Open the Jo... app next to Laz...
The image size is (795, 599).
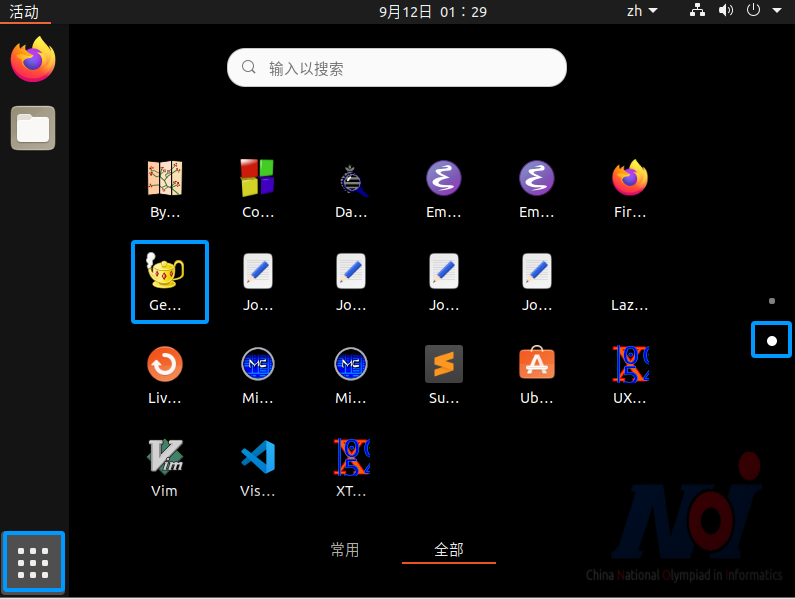point(536,282)
